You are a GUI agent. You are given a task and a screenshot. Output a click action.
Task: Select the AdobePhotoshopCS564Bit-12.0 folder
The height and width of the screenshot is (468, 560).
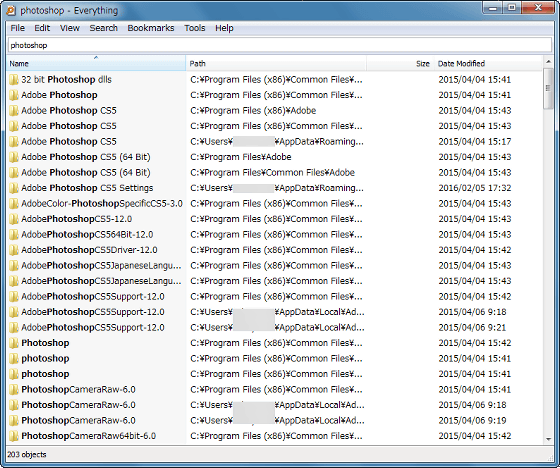click(87, 234)
